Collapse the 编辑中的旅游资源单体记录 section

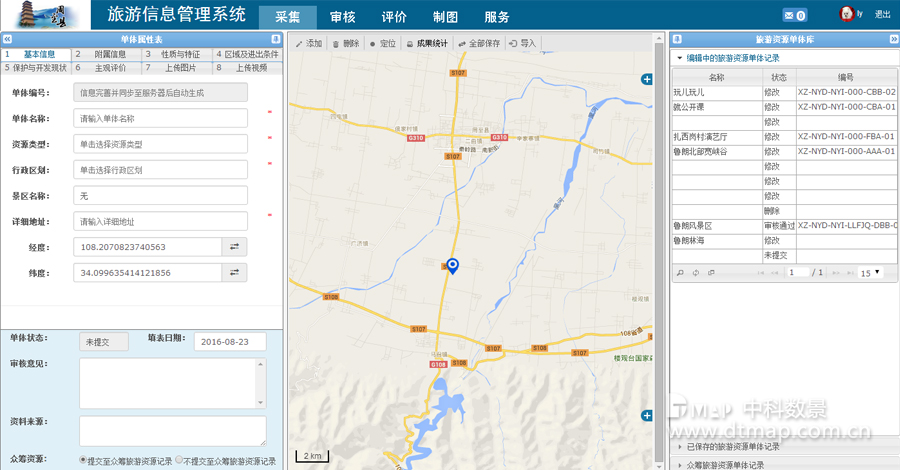[x=680, y=58]
